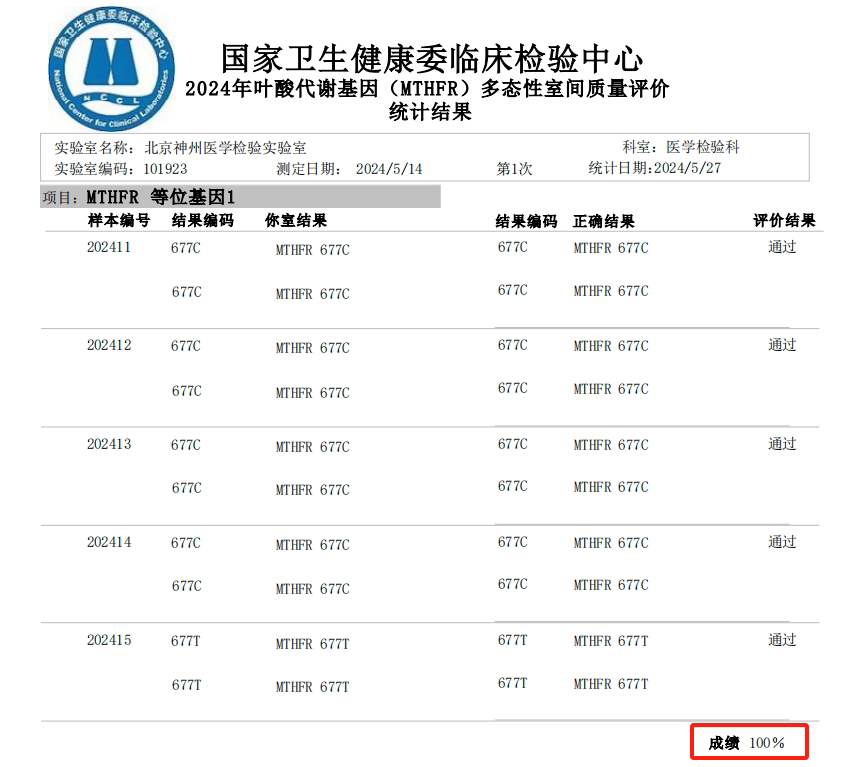Image resolution: width=854 pixels, height=767 pixels.
Task: Select sample number 202411
Action: tap(108, 247)
